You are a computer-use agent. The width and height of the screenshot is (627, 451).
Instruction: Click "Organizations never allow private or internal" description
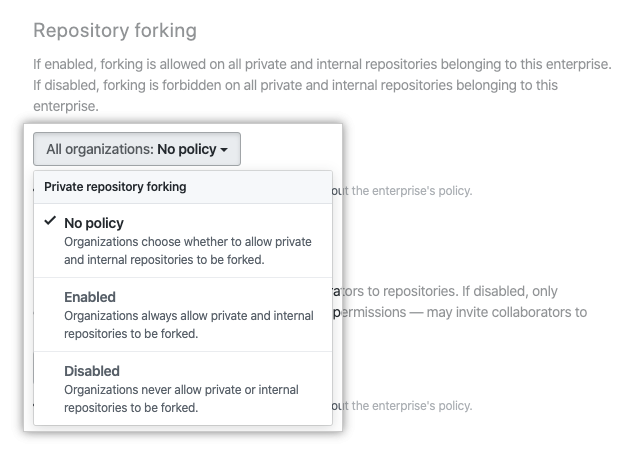click(181, 390)
